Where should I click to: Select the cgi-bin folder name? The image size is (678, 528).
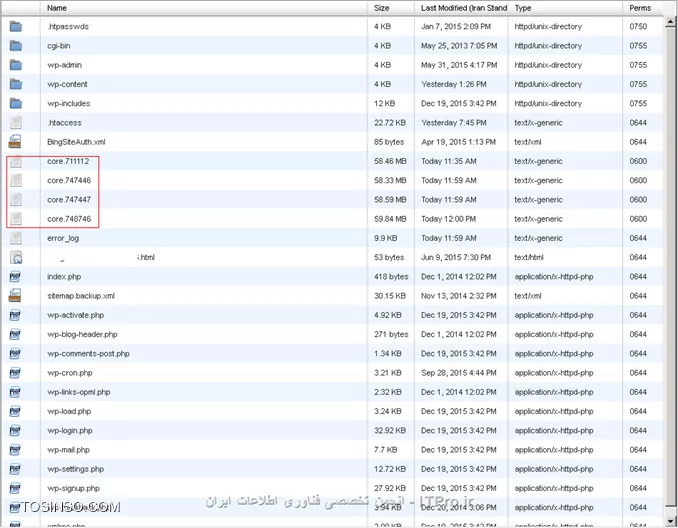click(x=59, y=46)
